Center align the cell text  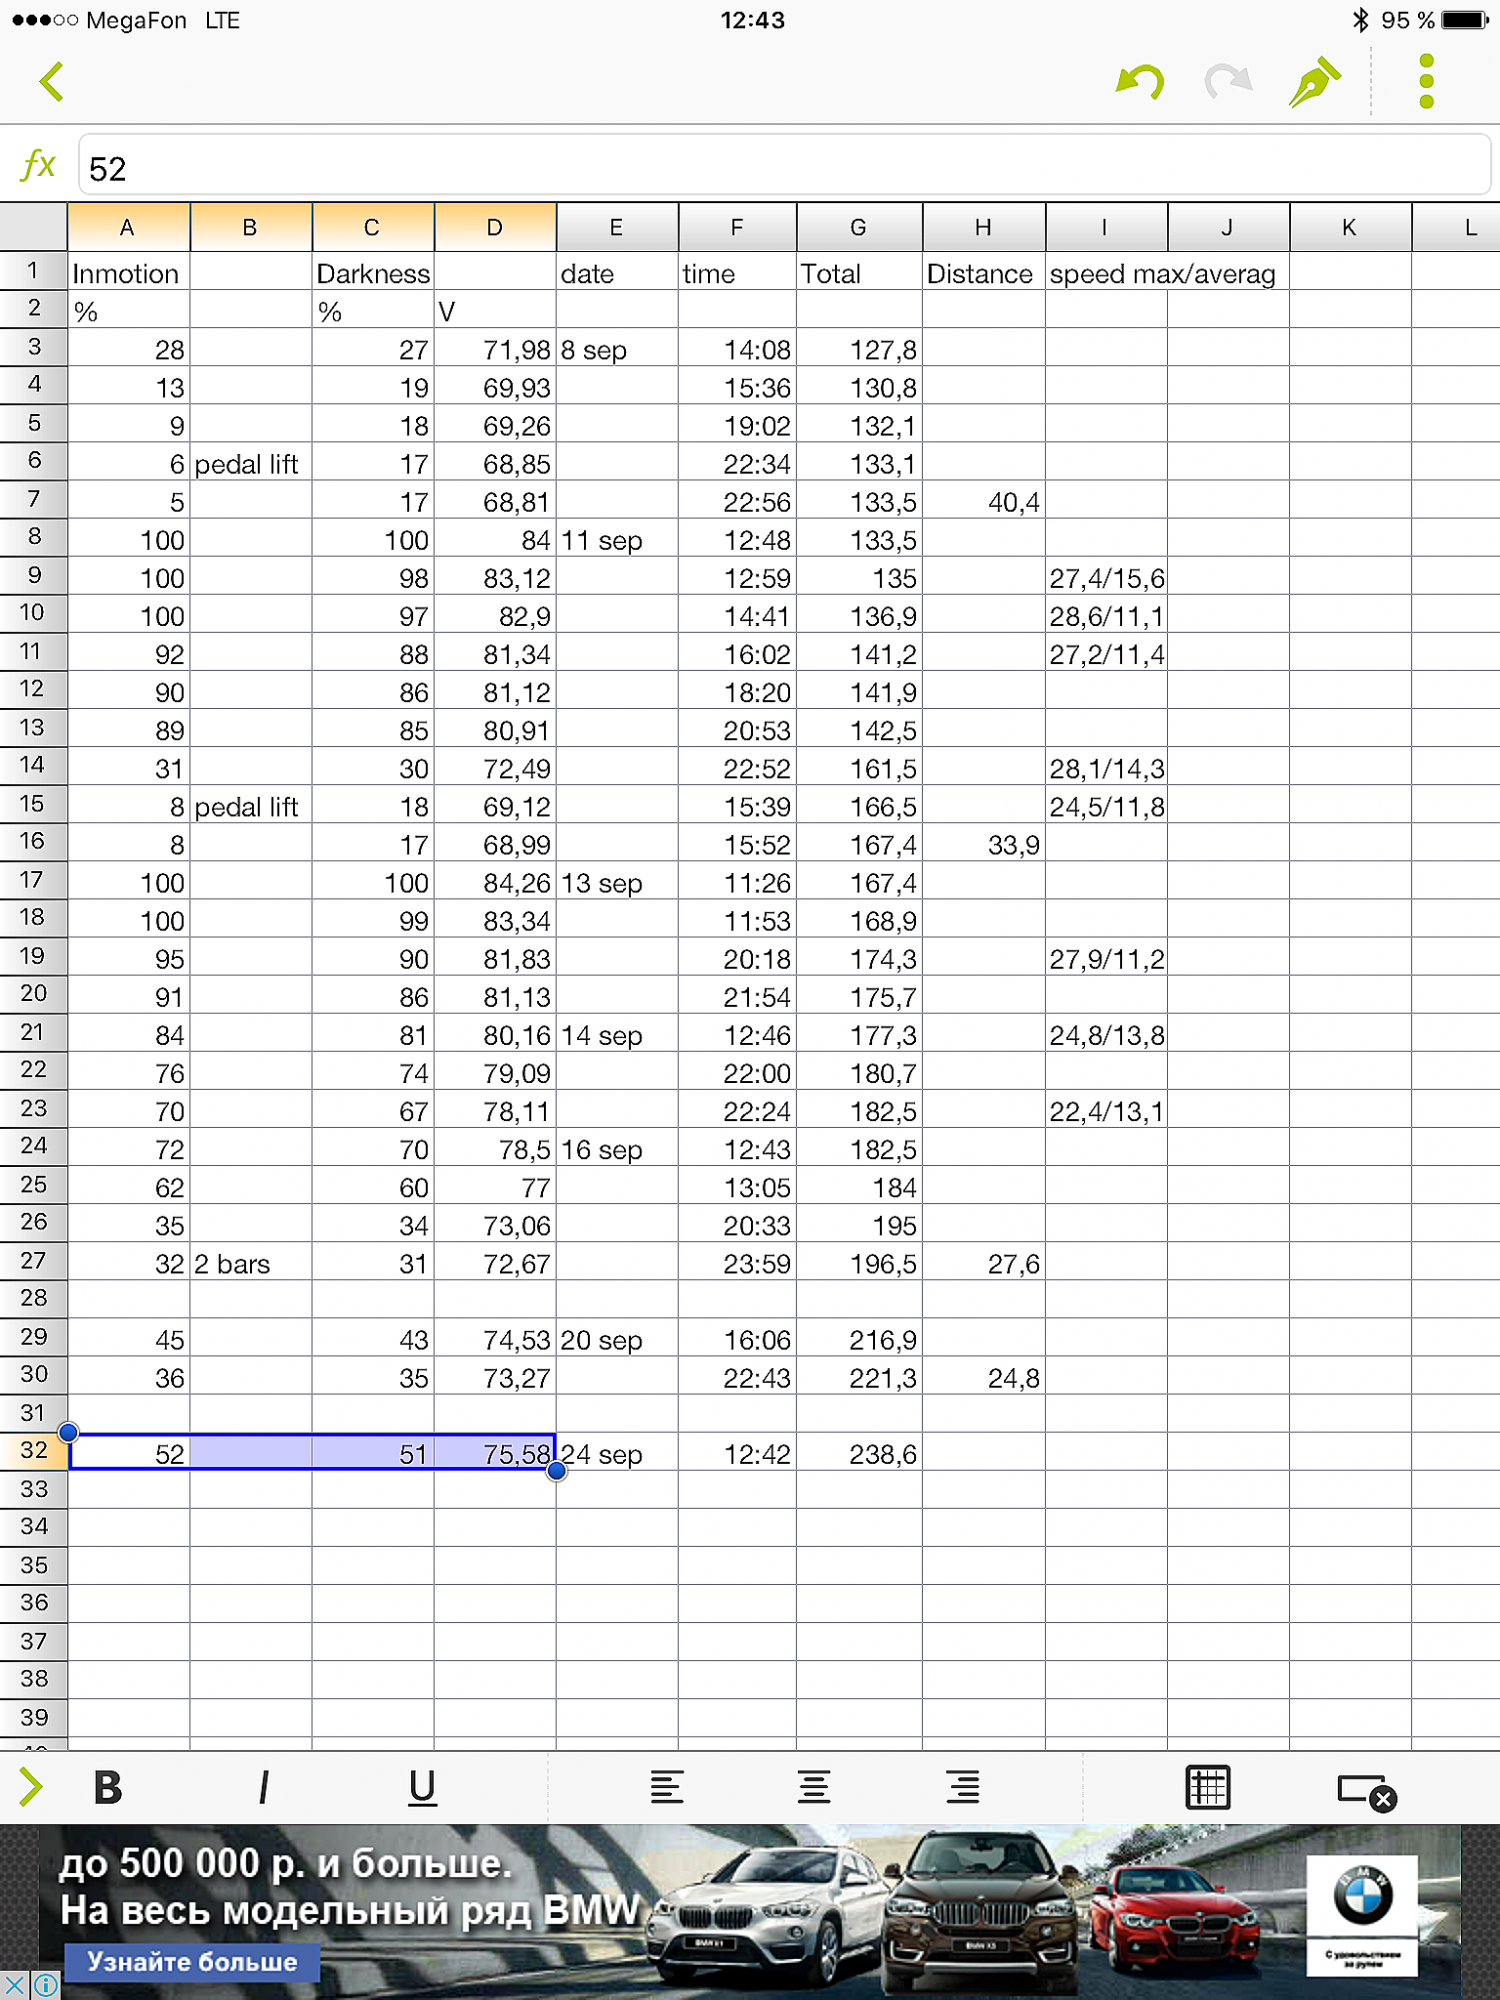point(814,1787)
